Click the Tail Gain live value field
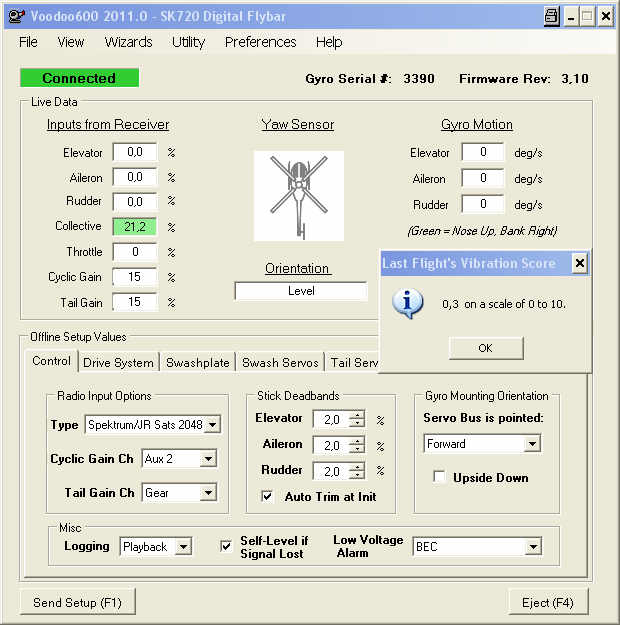 tap(135, 302)
